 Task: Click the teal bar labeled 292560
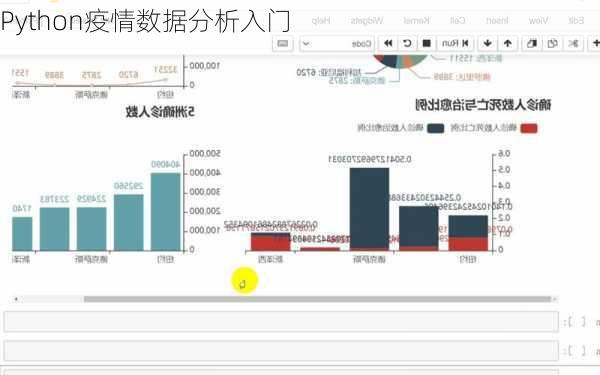coord(129,222)
